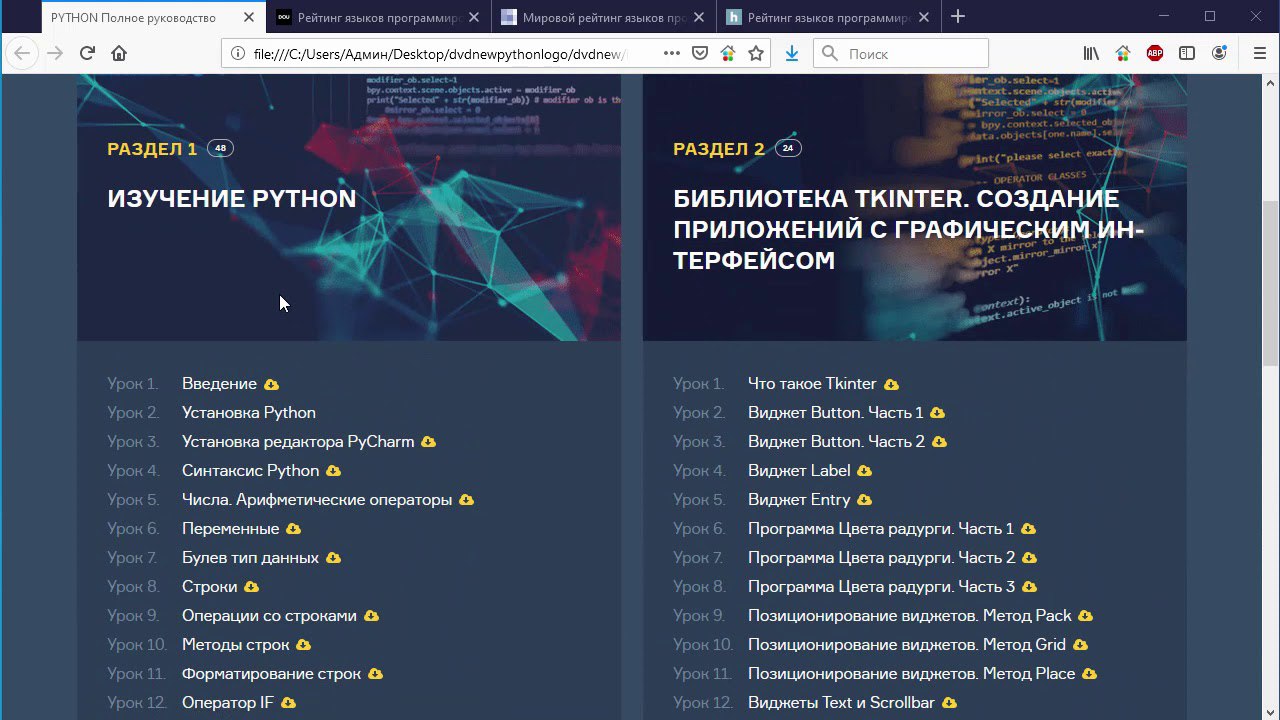Open lesson Форматирование строк
1280x720 pixels.
(271, 674)
